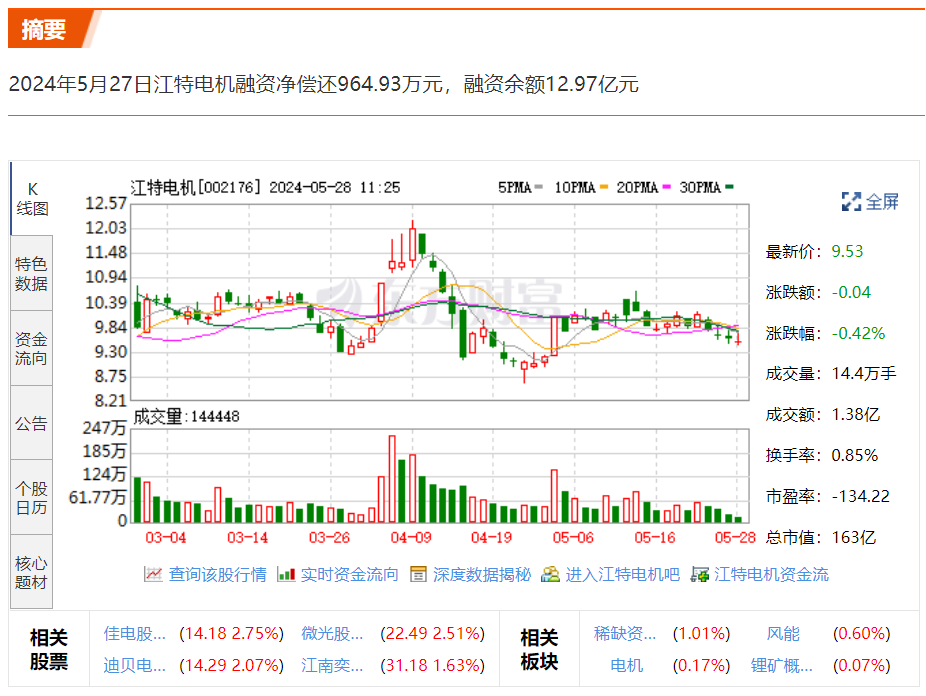Click the 涨跌额 value -0.04
Image resolution: width=926 pixels, height=696 pixels.
(851, 292)
